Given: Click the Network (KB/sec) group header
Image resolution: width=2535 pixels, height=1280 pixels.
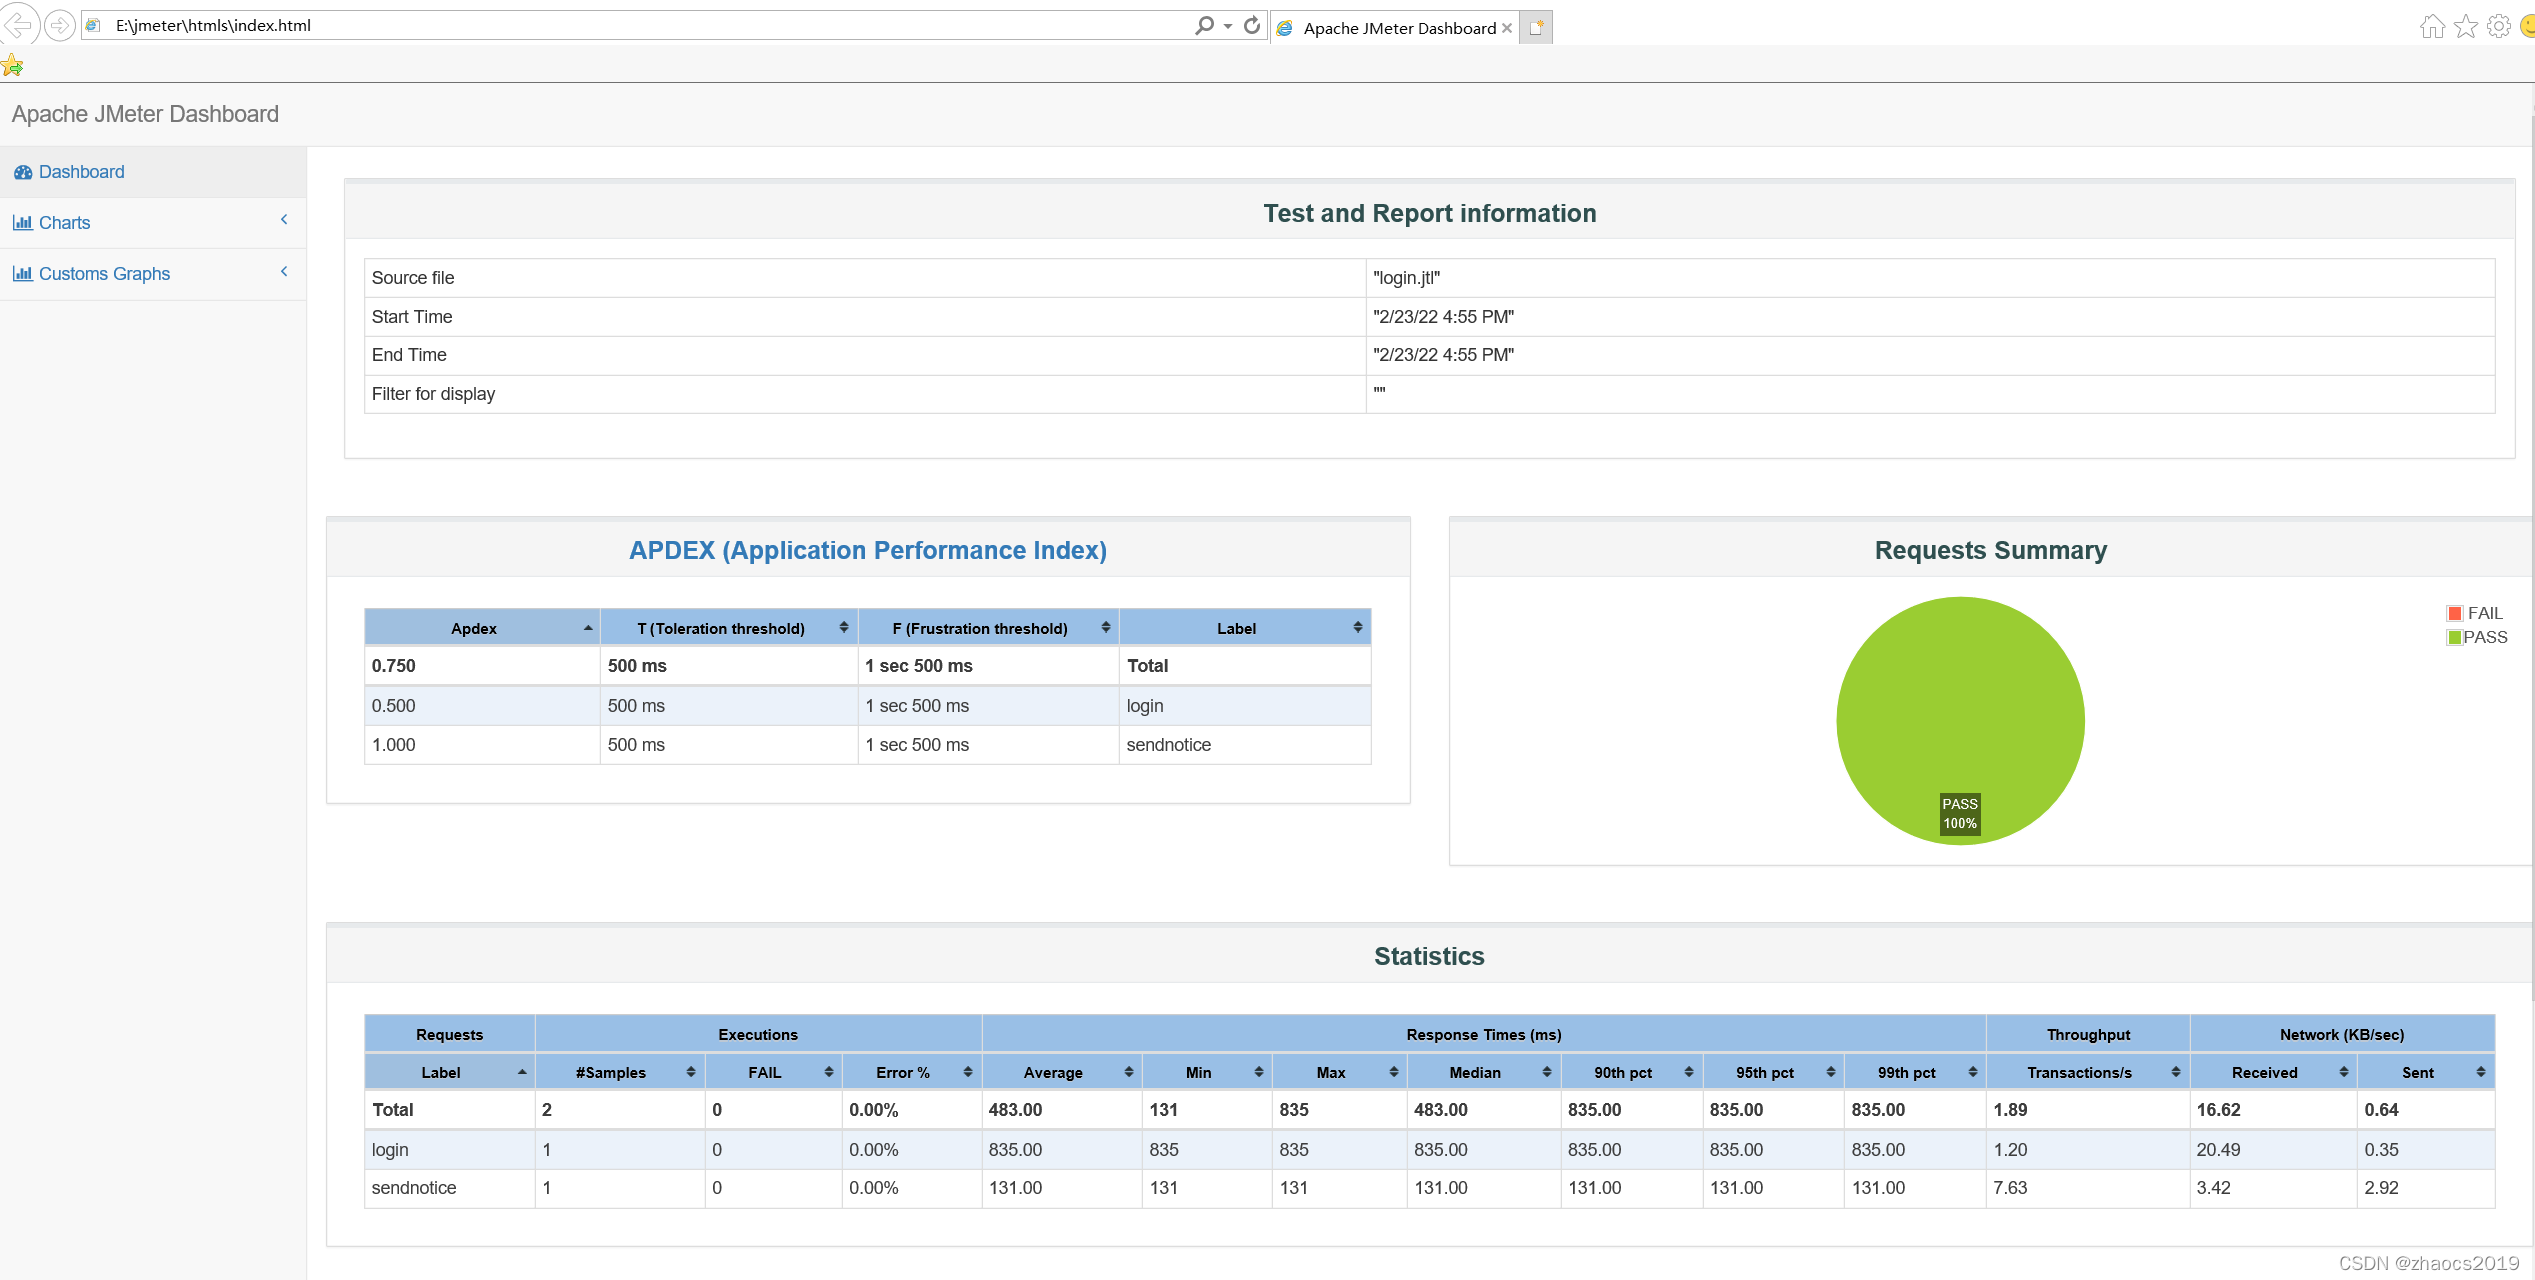Looking at the screenshot, I should click(2342, 1034).
